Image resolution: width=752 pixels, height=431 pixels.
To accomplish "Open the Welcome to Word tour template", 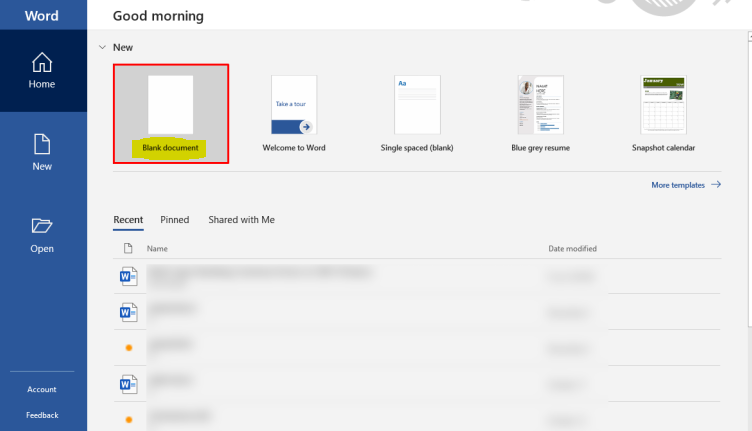I will click(294, 114).
